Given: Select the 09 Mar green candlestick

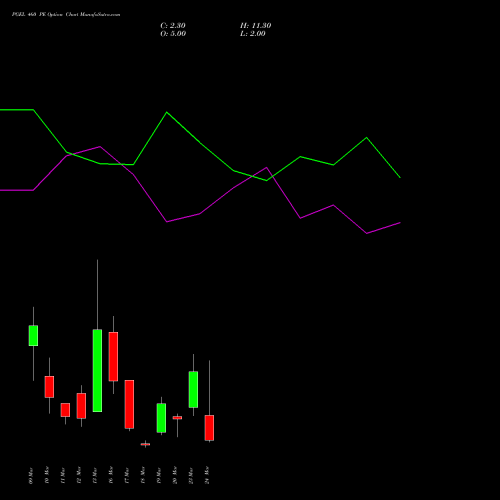Looking at the screenshot, I should [33, 335].
